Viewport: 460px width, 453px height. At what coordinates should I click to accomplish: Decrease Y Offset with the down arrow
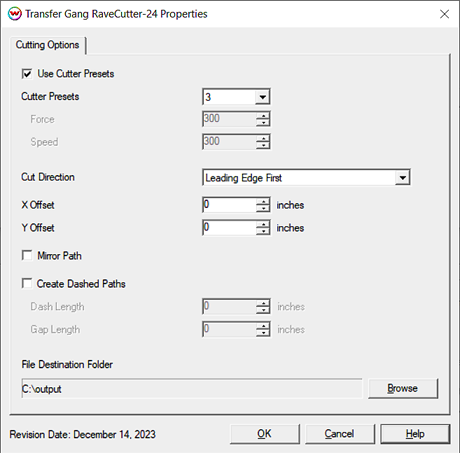point(263,231)
